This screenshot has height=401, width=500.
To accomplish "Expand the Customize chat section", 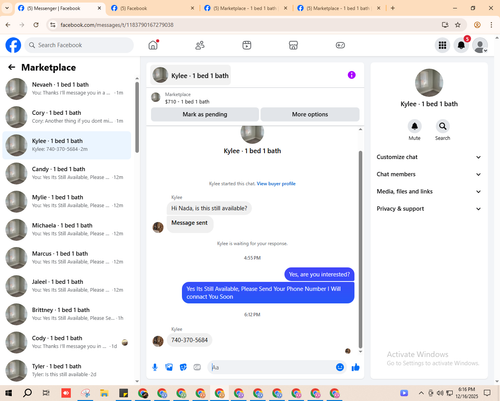I will (429, 157).
